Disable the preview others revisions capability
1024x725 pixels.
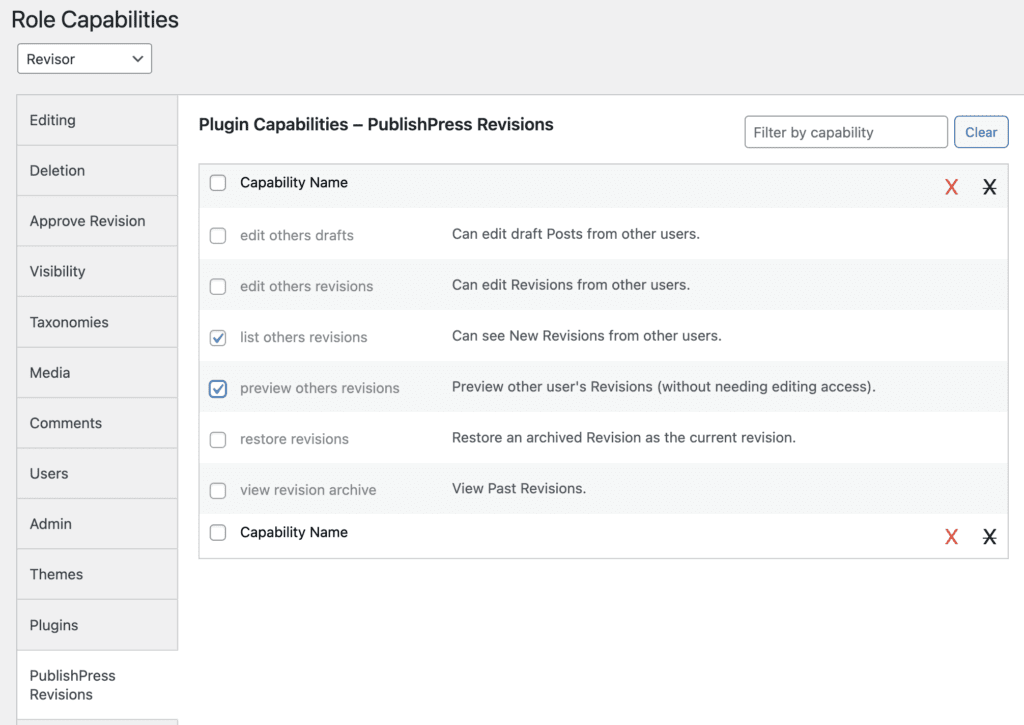click(x=218, y=389)
